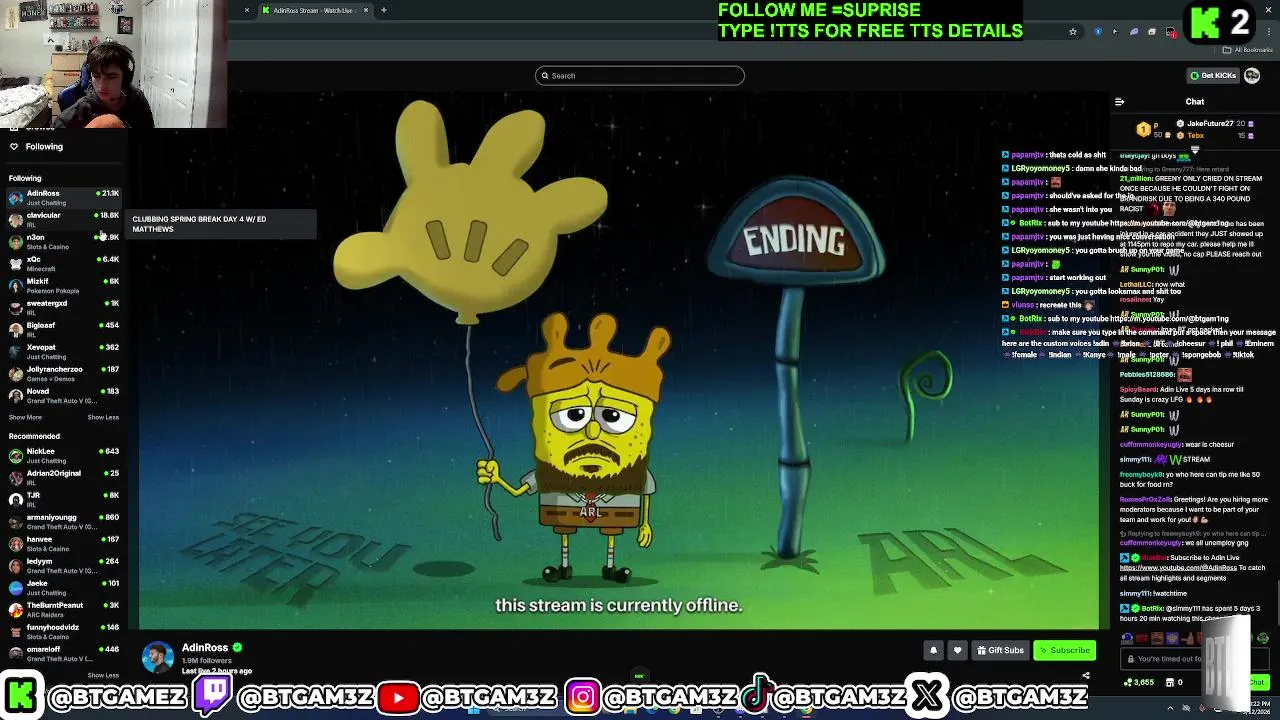The height and width of the screenshot is (720, 1280).
Task: Show hidden system tray icons chevron
Action: pos(1170,708)
